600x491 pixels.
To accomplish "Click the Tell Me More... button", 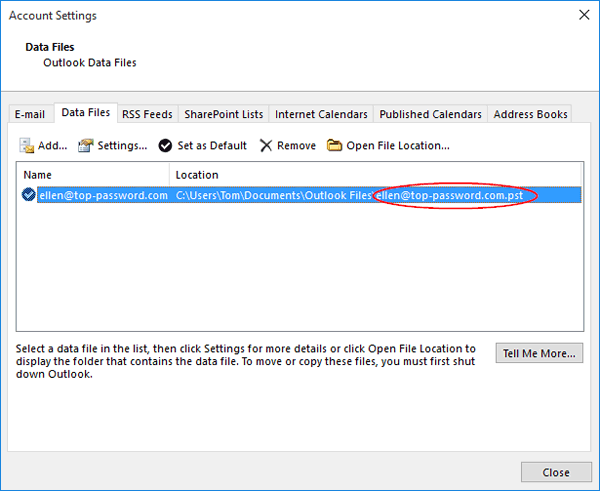I will click(539, 353).
